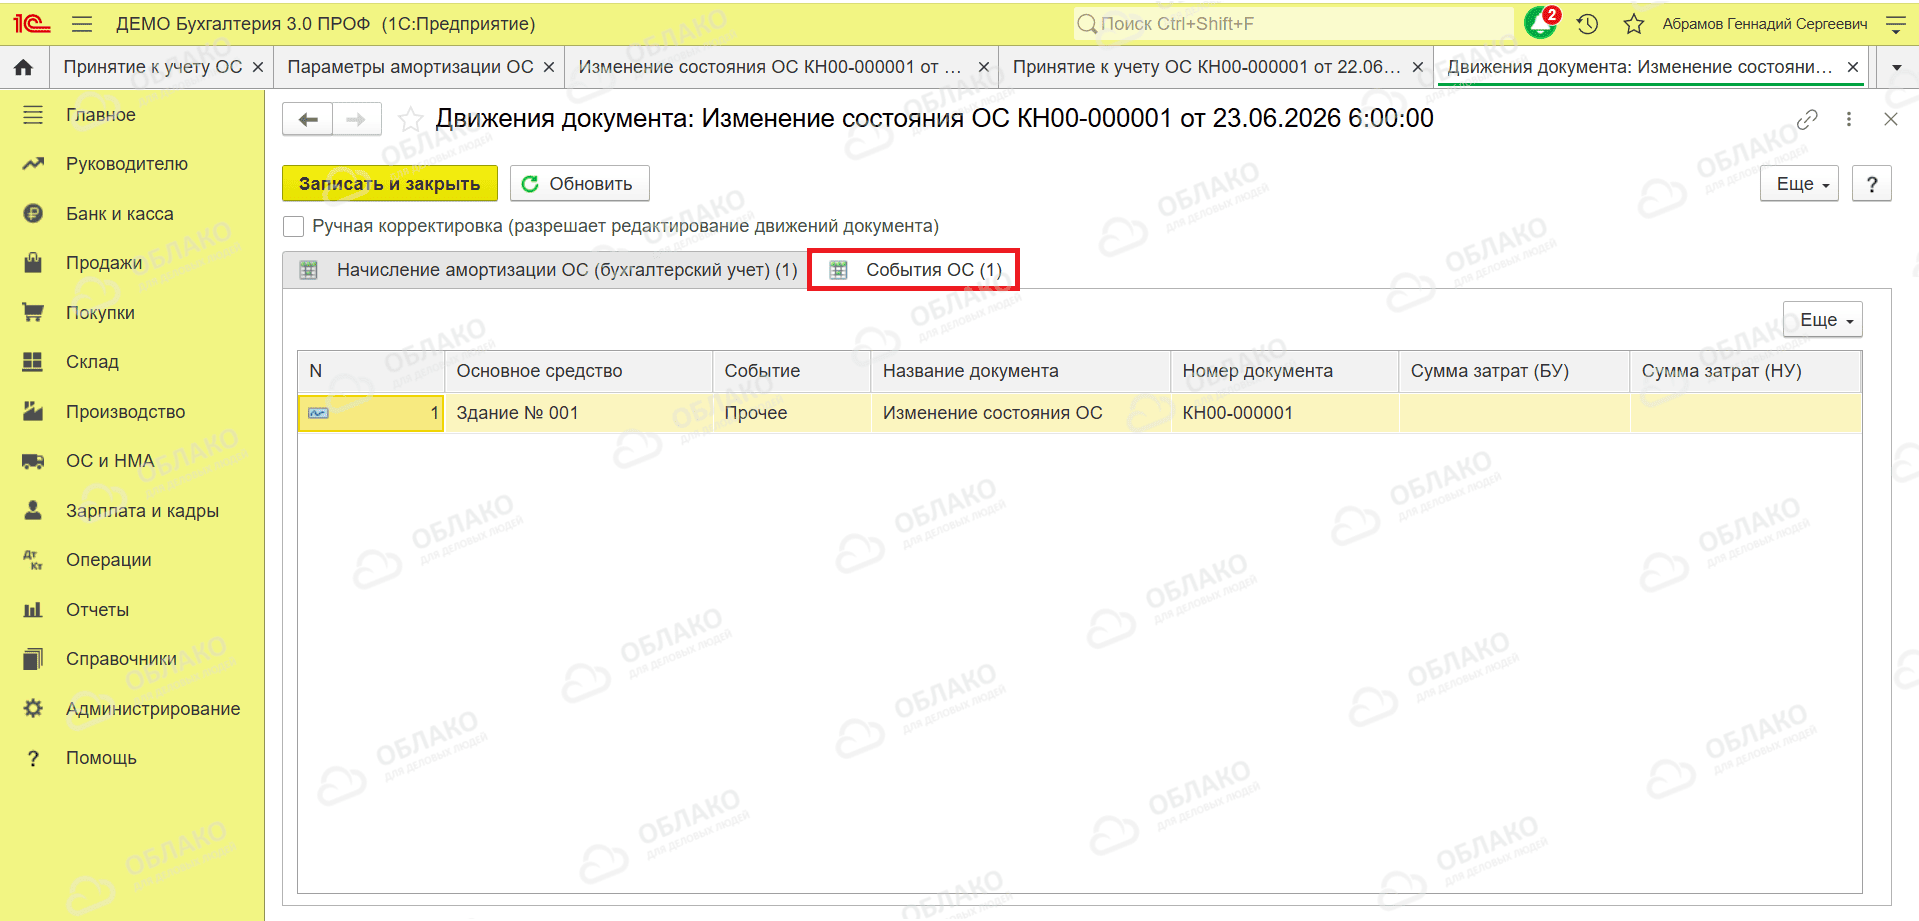Open Зарплата и кадры section

pyautogui.click(x=142, y=511)
